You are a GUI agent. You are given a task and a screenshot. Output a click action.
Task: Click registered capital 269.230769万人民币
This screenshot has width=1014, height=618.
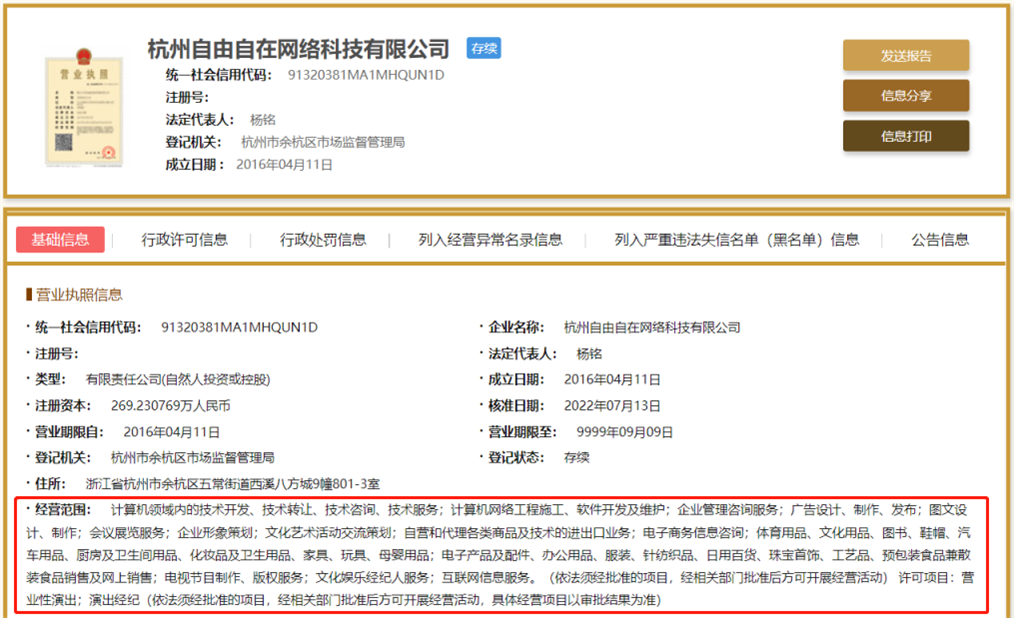click(171, 406)
